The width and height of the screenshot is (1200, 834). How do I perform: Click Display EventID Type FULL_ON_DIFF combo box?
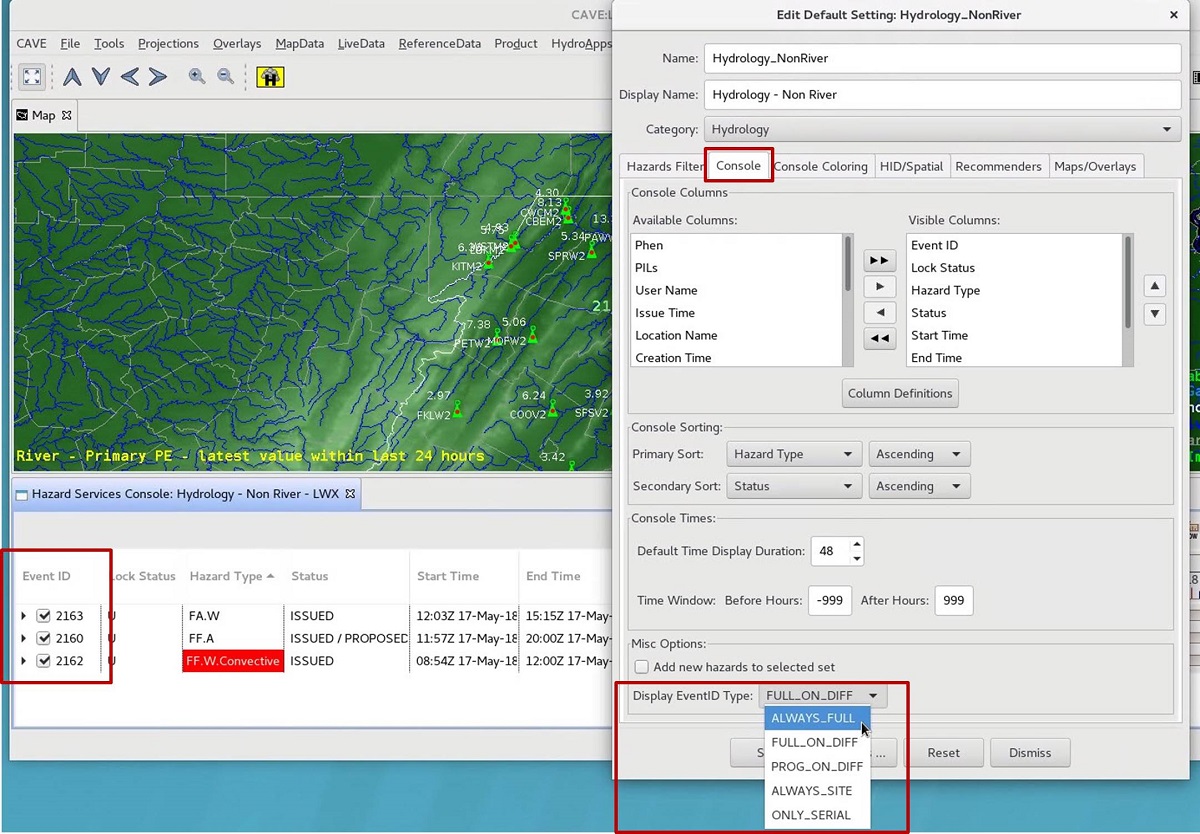(823, 695)
